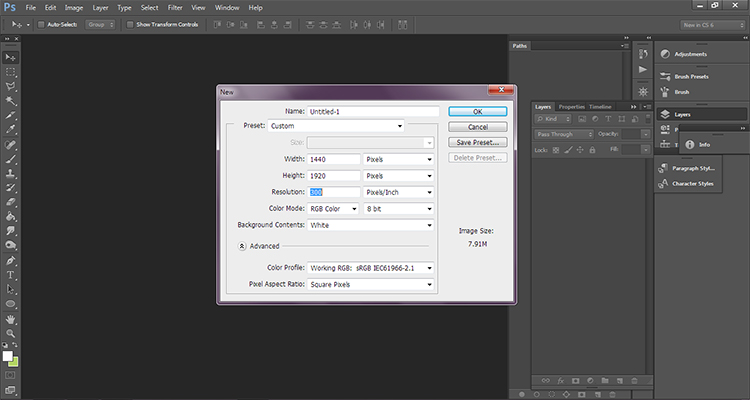The width and height of the screenshot is (750, 400).
Task: Open the Filter menu
Action: pos(175,8)
